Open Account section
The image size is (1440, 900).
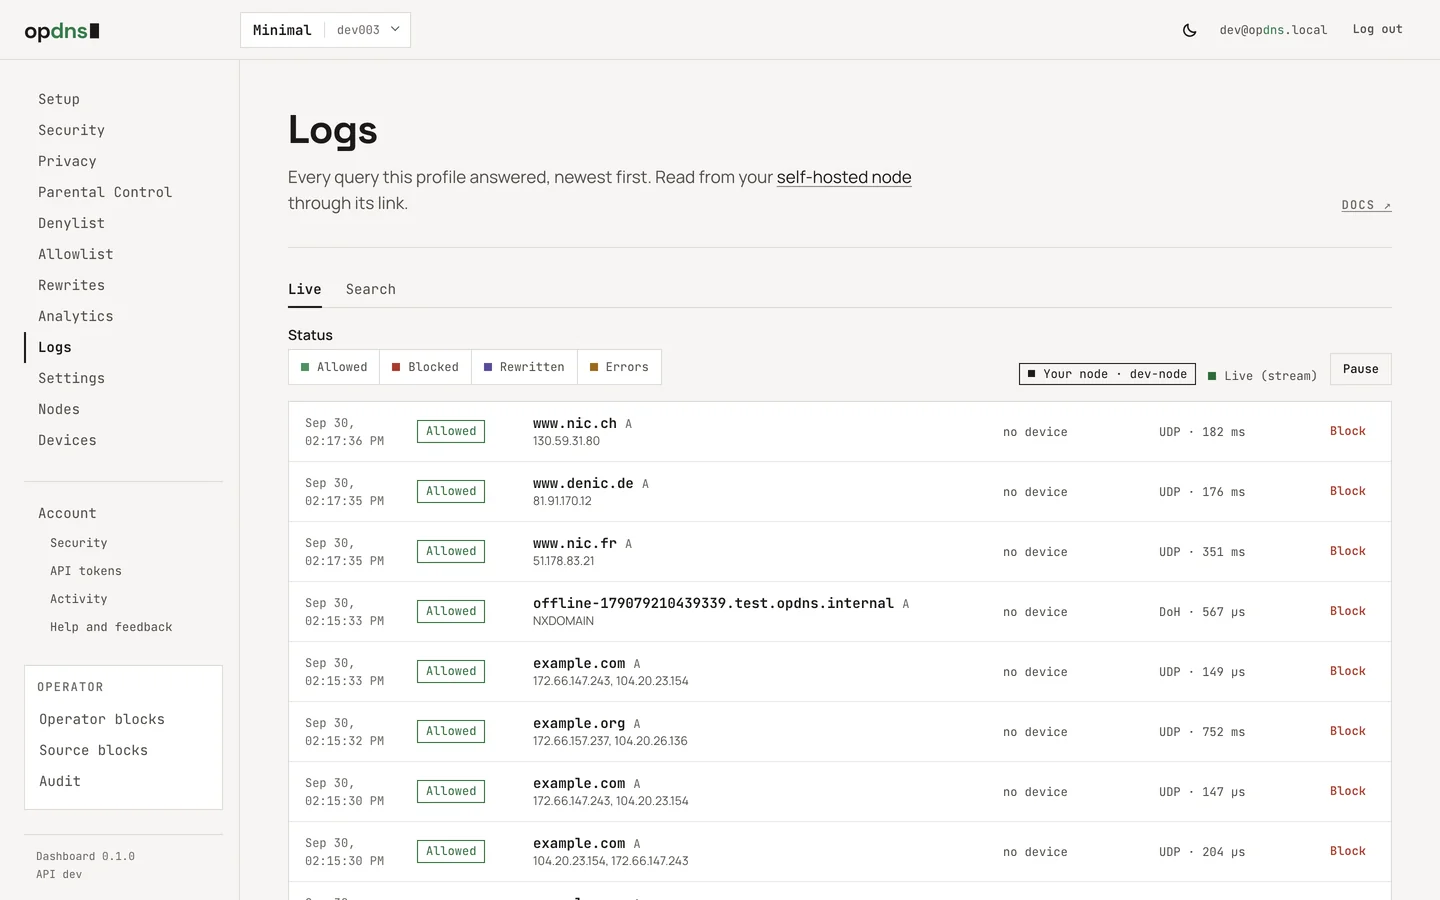(x=67, y=513)
